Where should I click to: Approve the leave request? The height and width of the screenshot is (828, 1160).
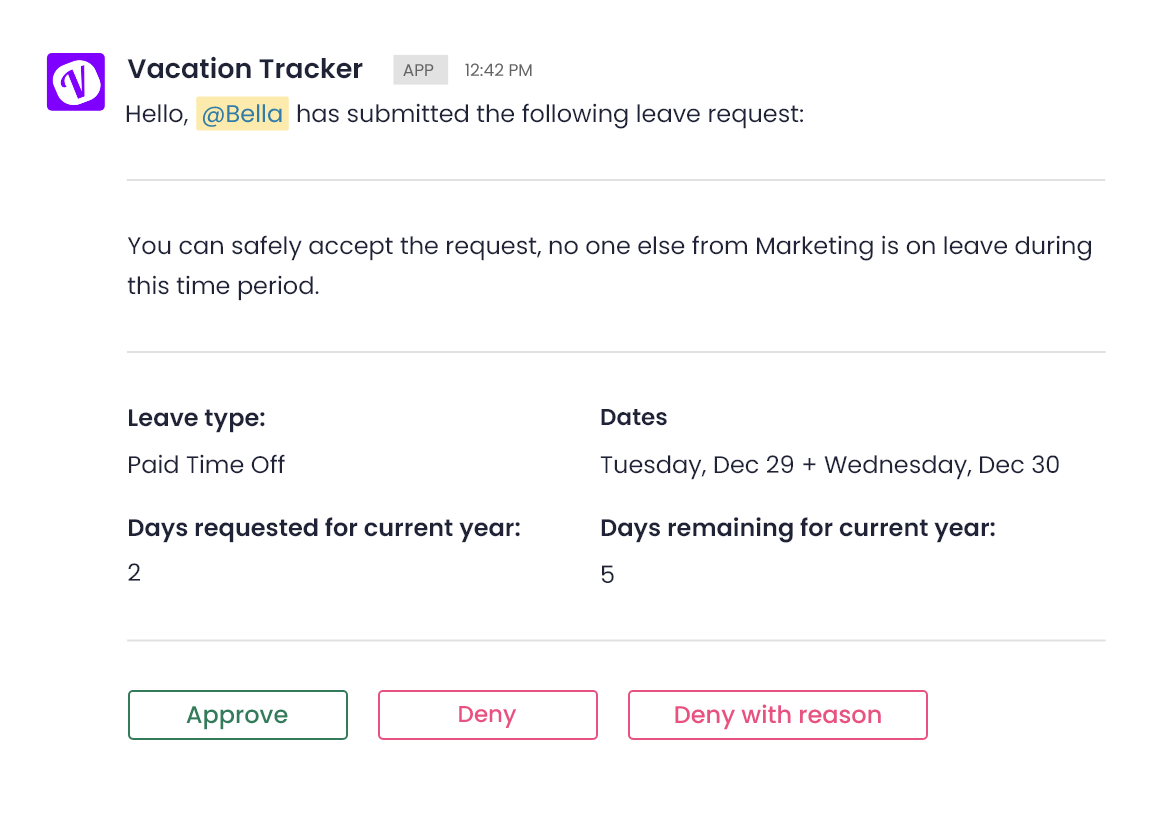tap(237, 715)
